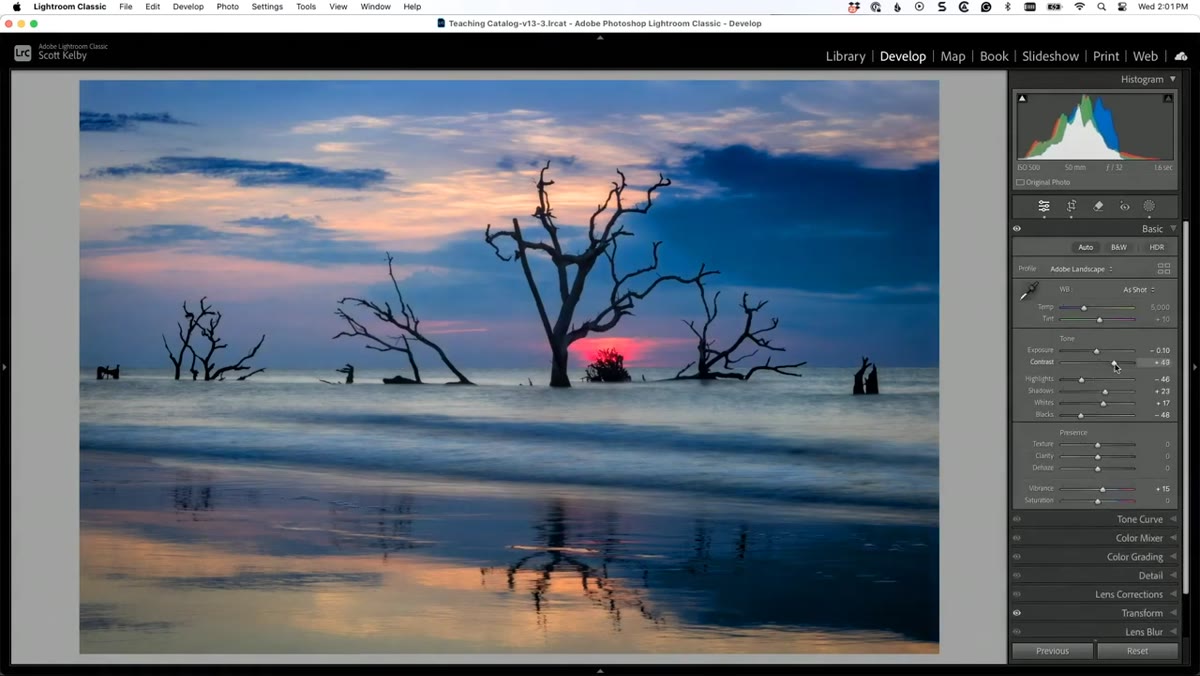Select the Red Eye correction tool
Viewport: 1200px width, 676px height.
tap(1124, 206)
